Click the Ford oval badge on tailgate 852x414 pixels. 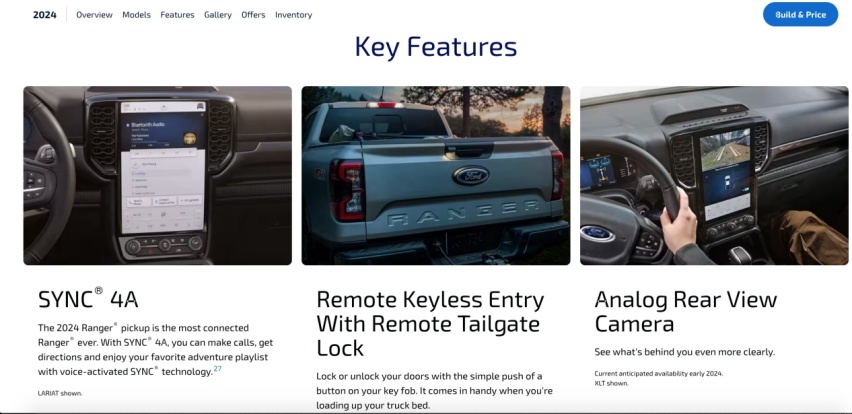click(x=471, y=175)
